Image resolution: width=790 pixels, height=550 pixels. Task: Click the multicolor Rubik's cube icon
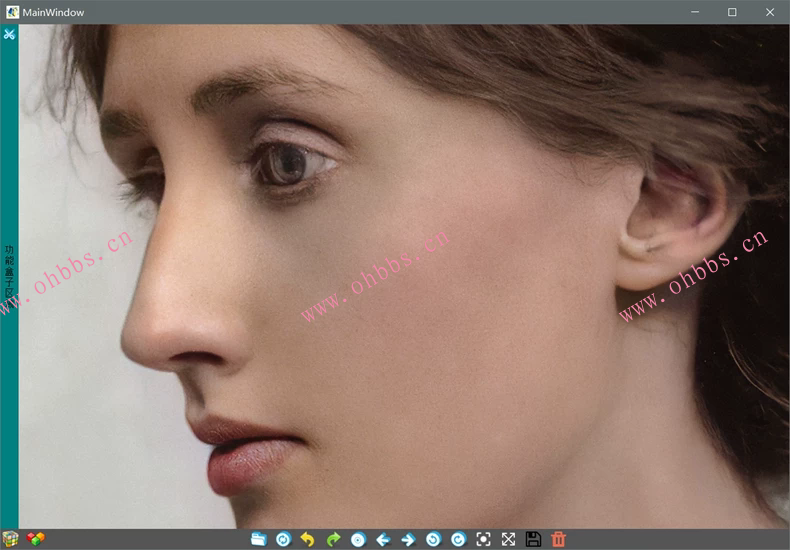10,539
